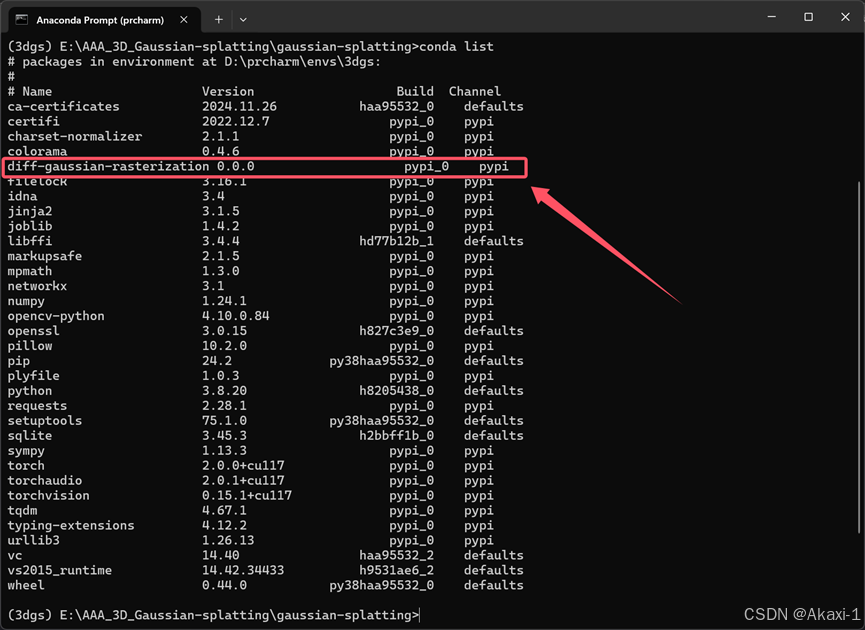
Task: Click the 'colorama' package name
Action: coord(37,151)
